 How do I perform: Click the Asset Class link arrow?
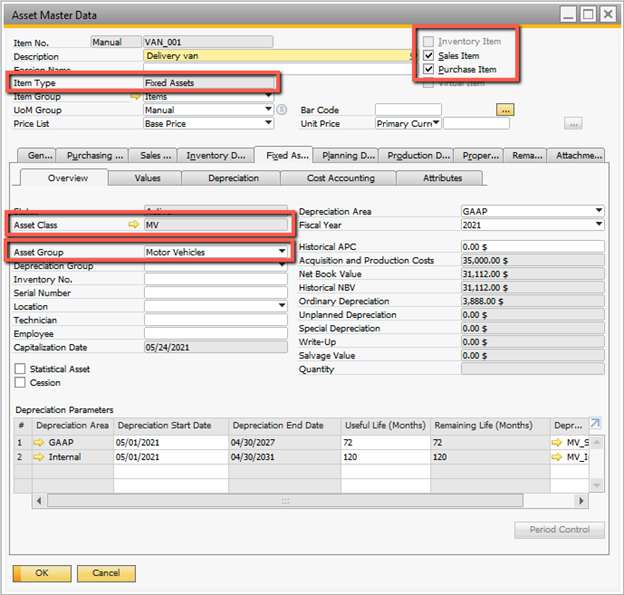pyautogui.click(x=134, y=224)
